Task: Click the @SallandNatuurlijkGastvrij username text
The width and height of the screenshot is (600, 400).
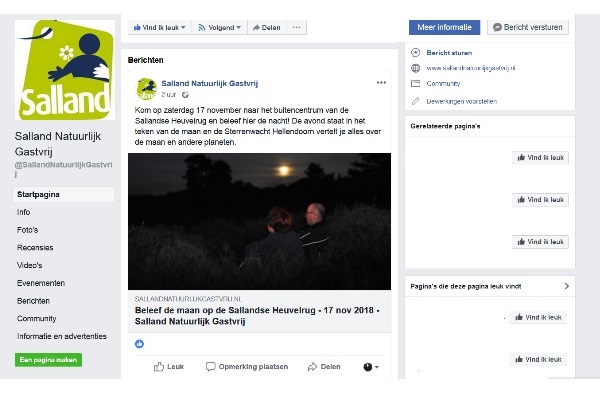Action: tap(64, 169)
